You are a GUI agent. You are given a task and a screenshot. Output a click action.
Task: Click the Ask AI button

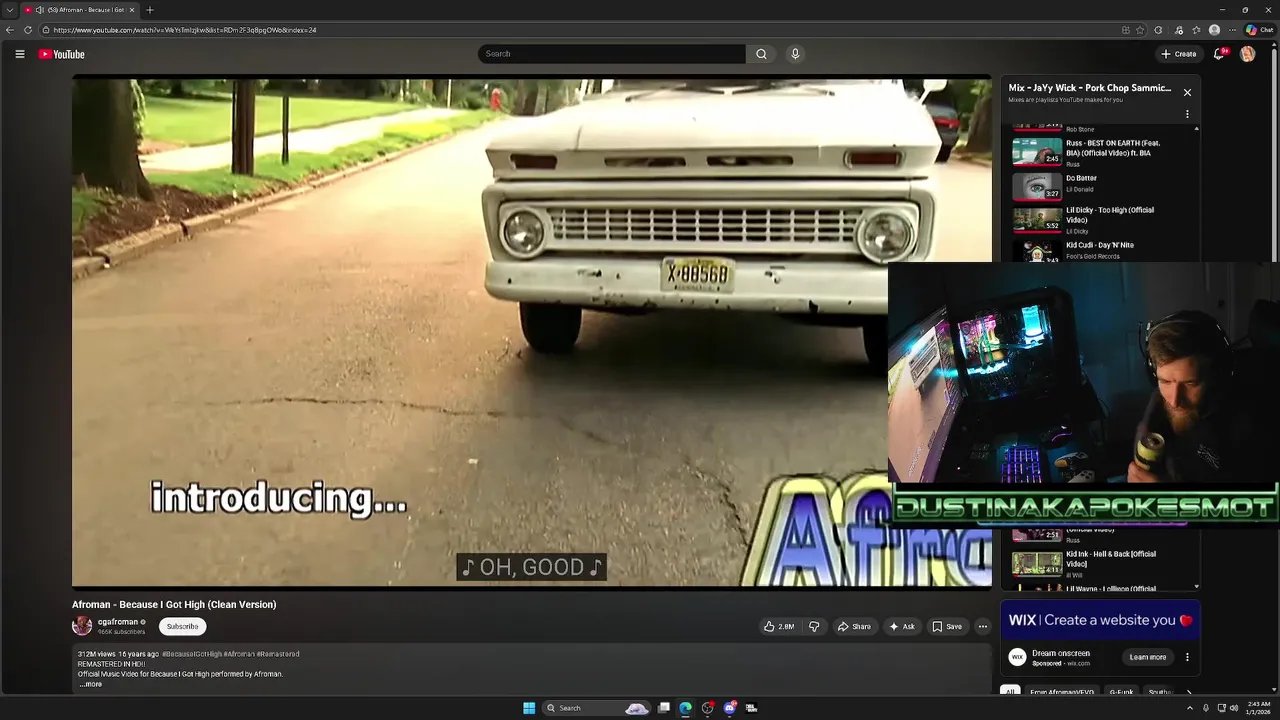pos(901,626)
